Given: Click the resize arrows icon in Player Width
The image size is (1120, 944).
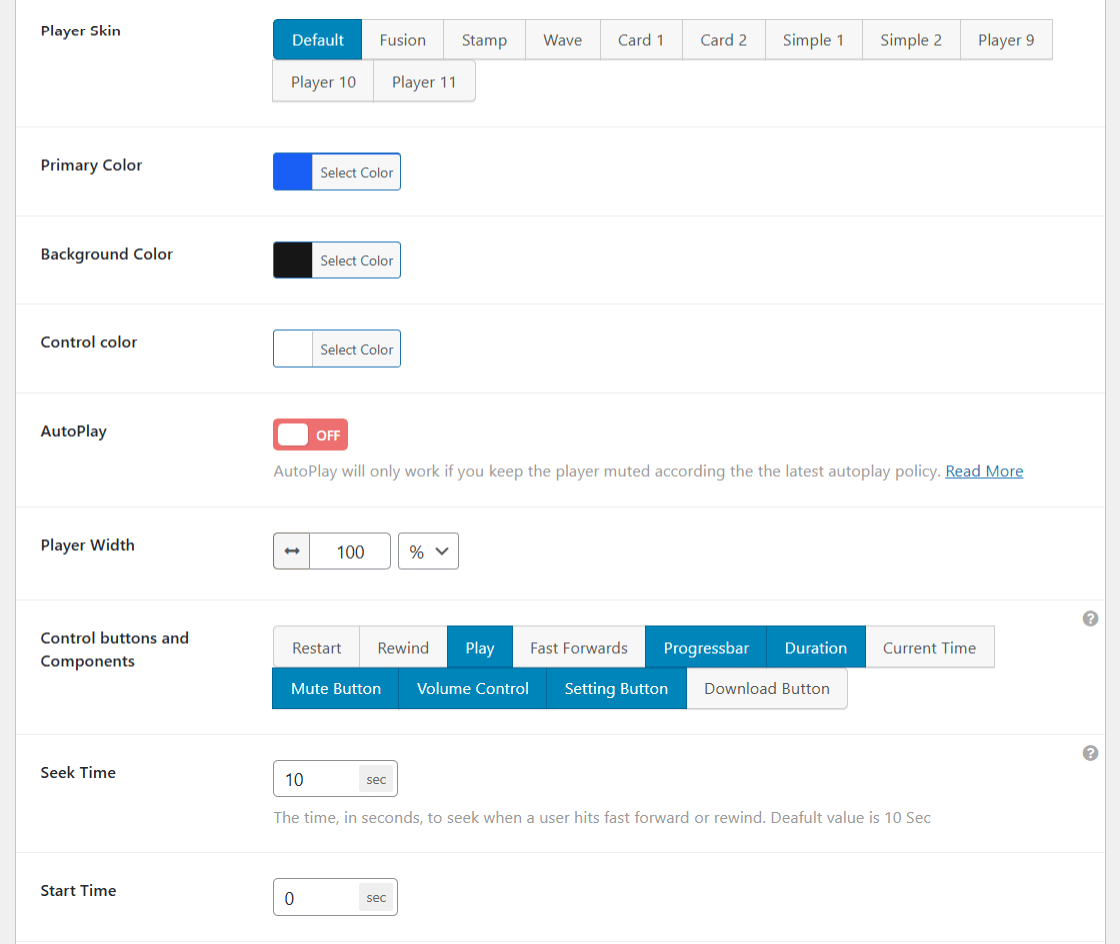Looking at the screenshot, I should coord(291,550).
